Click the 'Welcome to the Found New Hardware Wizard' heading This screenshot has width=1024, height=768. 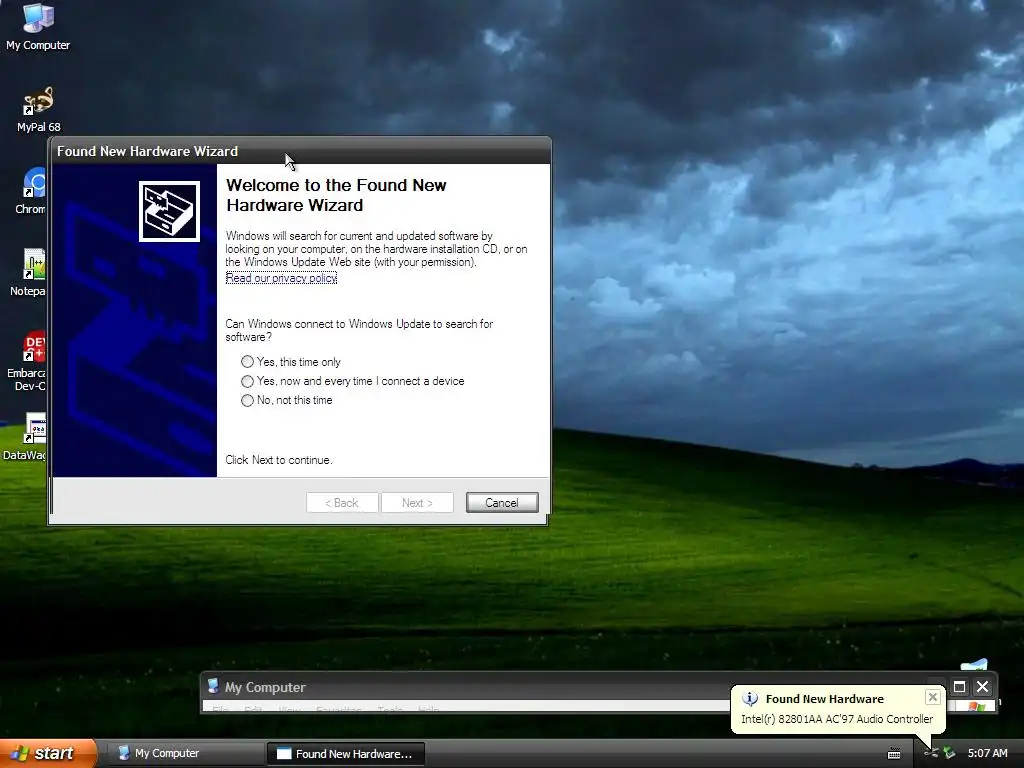click(x=336, y=195)
